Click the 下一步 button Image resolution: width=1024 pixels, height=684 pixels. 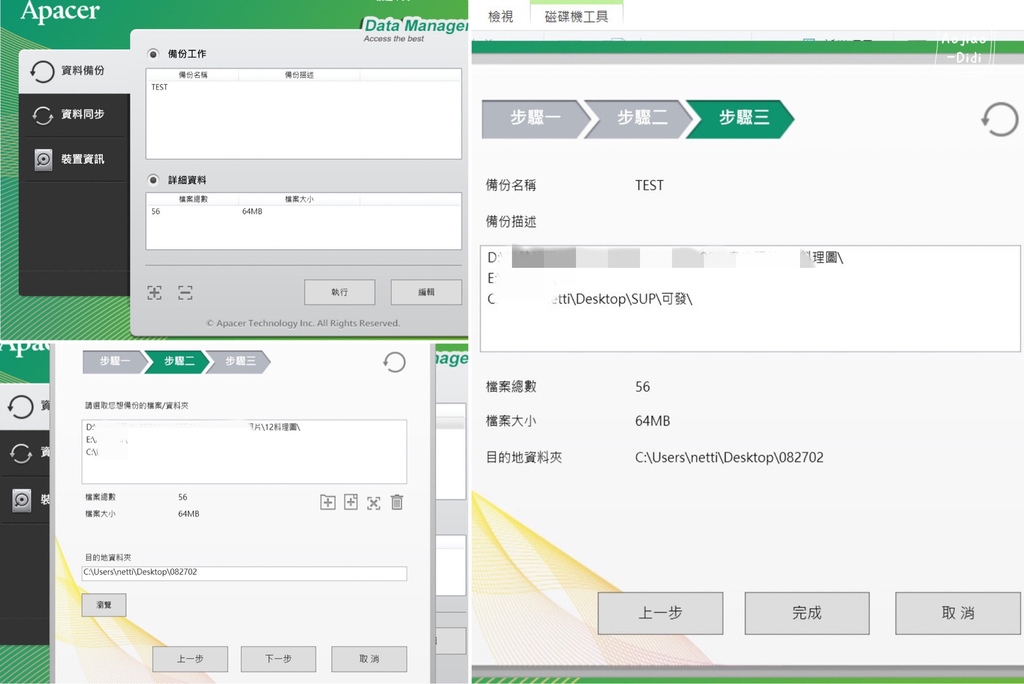pyautogui.click(x=278, y=659)
